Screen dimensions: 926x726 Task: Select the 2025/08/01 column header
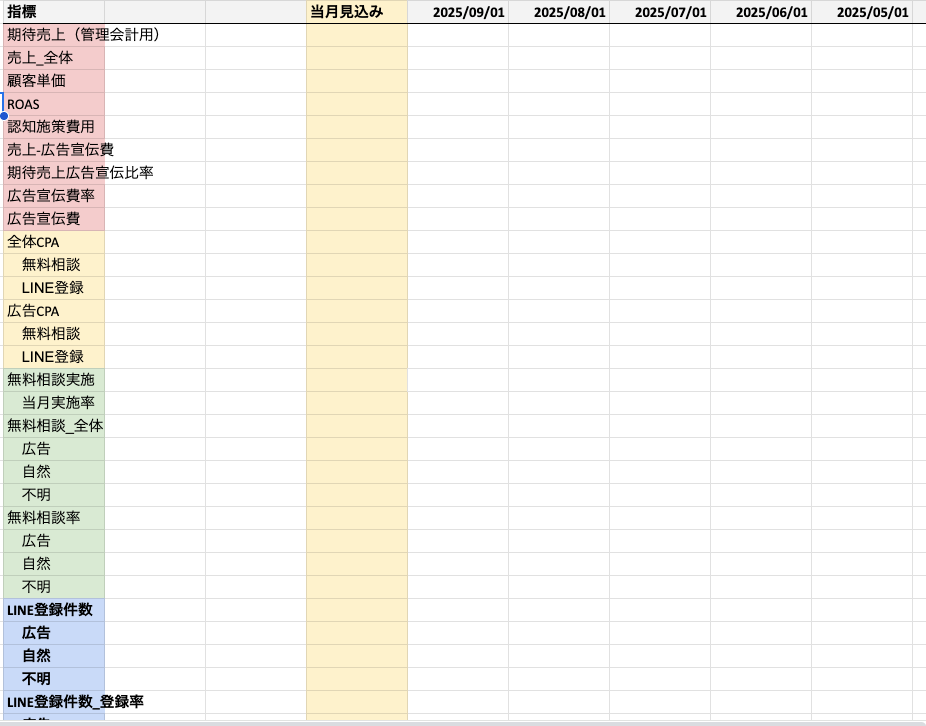point(559,12)
